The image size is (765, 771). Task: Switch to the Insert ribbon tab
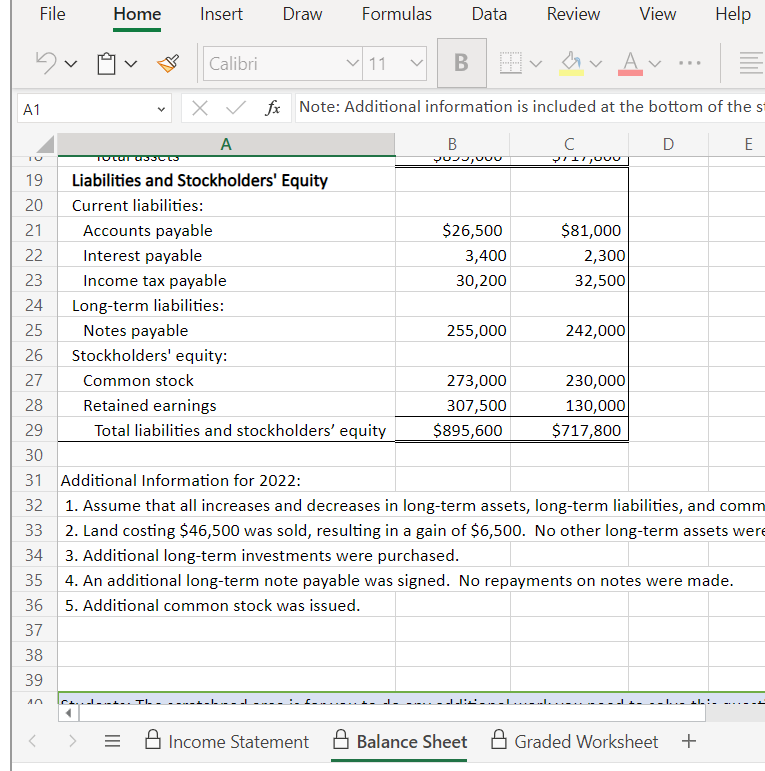221,14
